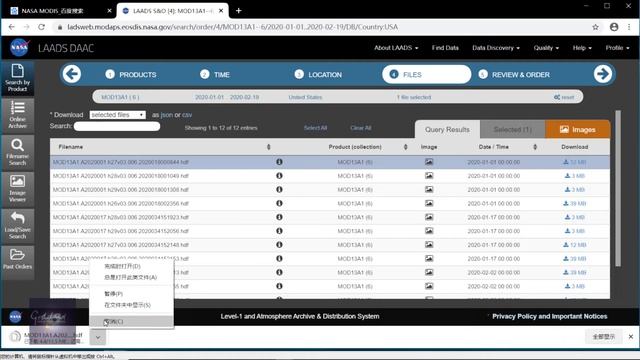Click 全部显示 on the downloads bar
This screenshot has width=640, height=360.
(x=603, y=337)
